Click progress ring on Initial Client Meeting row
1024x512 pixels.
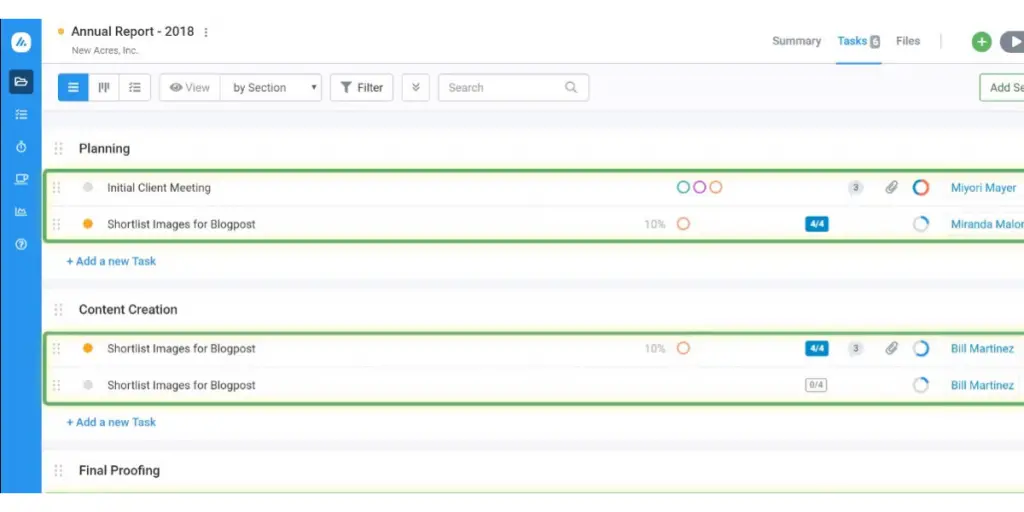point(921,188)
